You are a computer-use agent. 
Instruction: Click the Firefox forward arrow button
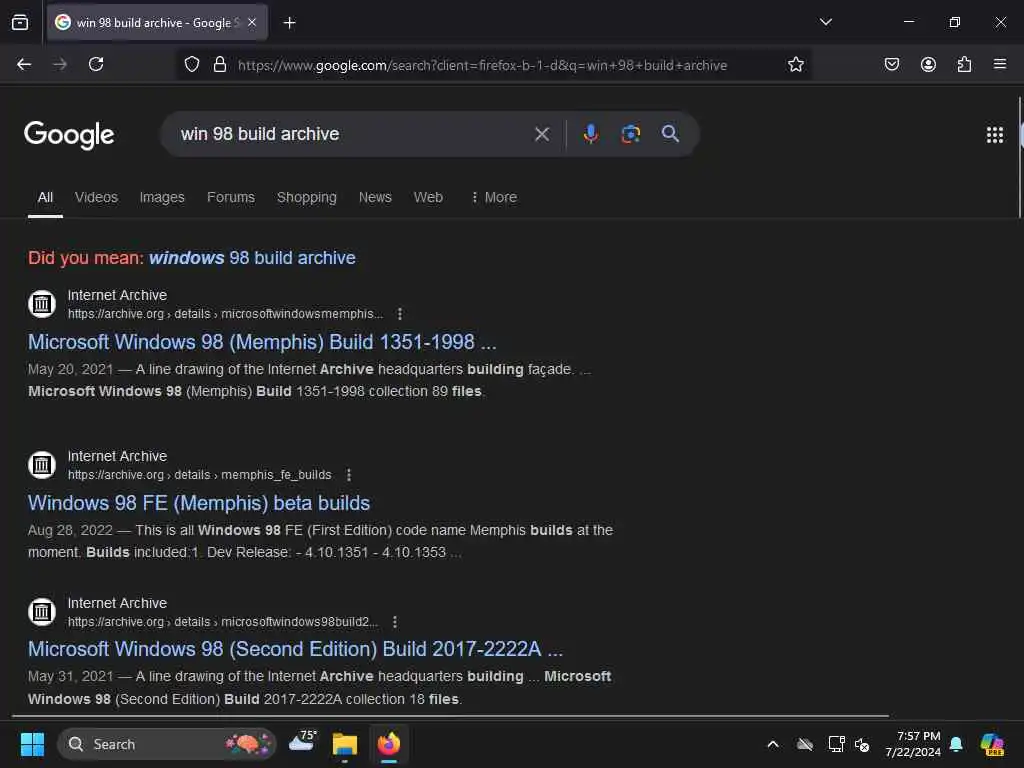tap(60, 64)
